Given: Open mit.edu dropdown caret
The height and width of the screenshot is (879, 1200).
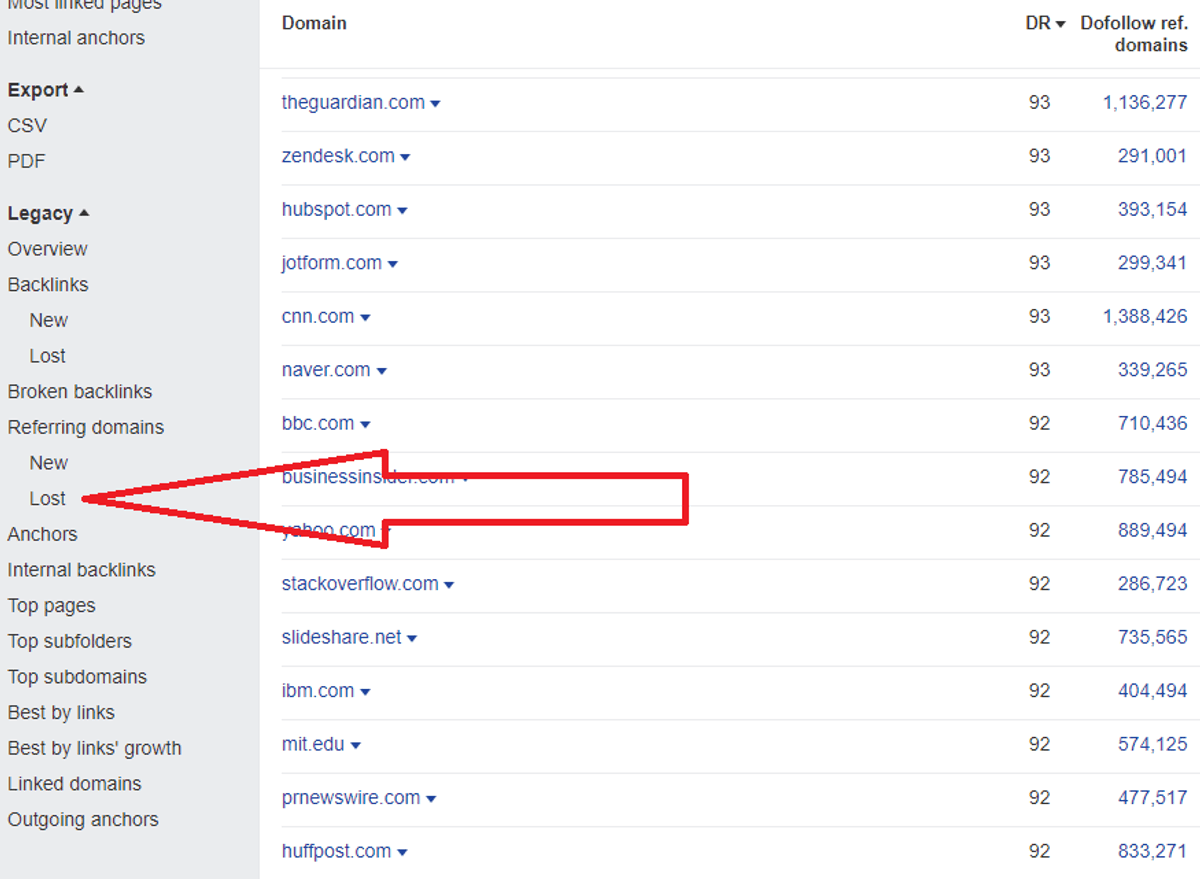Looking at the screenshot, I should pyautogui.click(x=356, y=746).
